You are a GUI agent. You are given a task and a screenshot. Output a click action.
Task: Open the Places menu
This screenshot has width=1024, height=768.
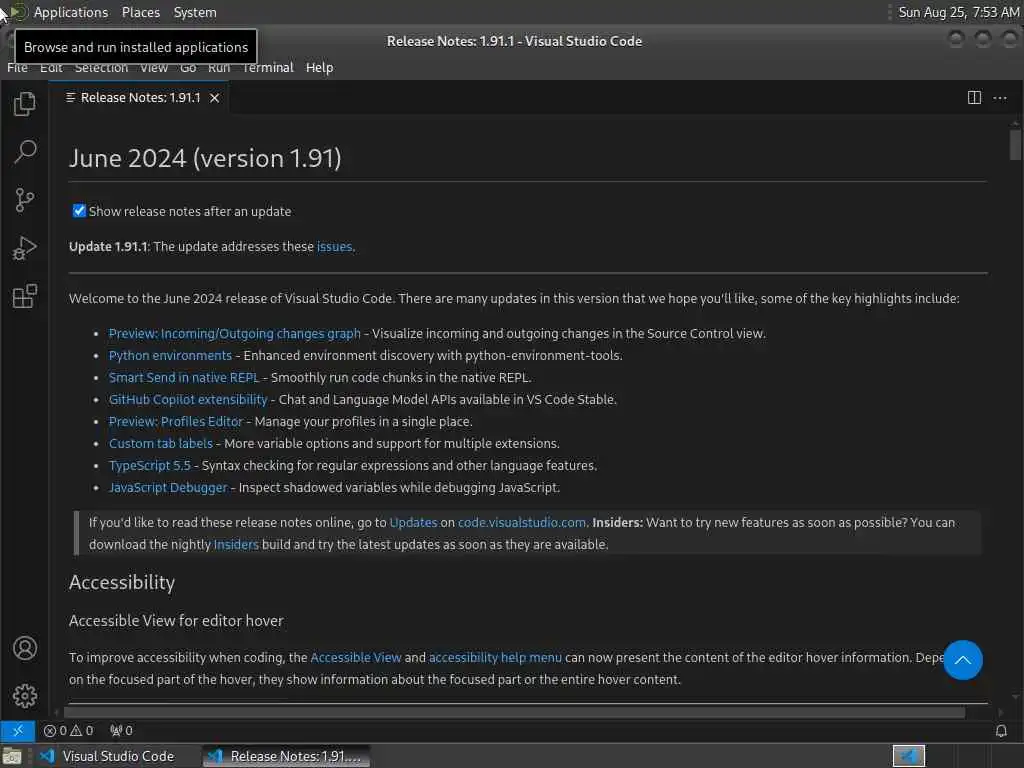point(140,12)
